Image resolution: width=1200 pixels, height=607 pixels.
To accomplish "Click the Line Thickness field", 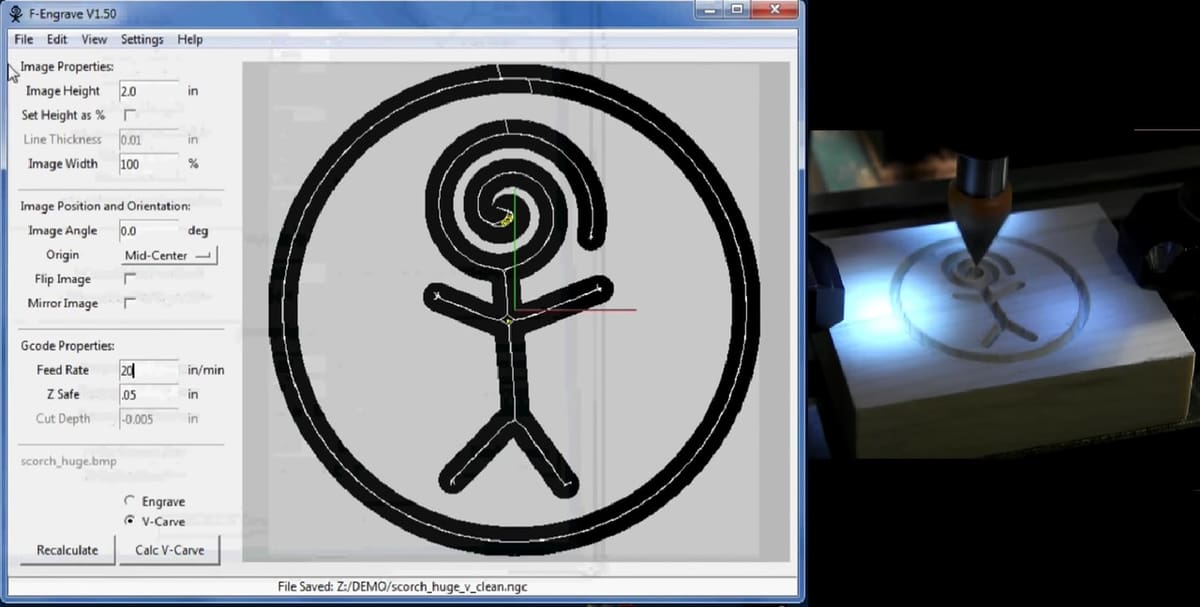I will click(148, 140).
